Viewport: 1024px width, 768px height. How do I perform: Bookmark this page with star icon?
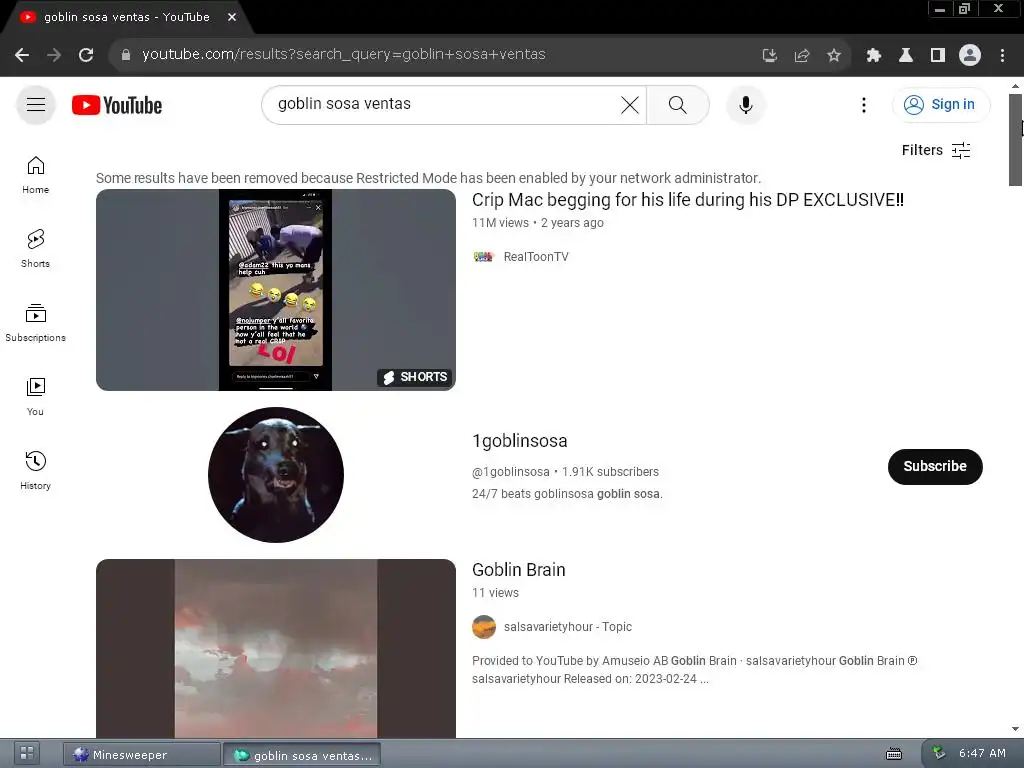(x=834, y=55)
